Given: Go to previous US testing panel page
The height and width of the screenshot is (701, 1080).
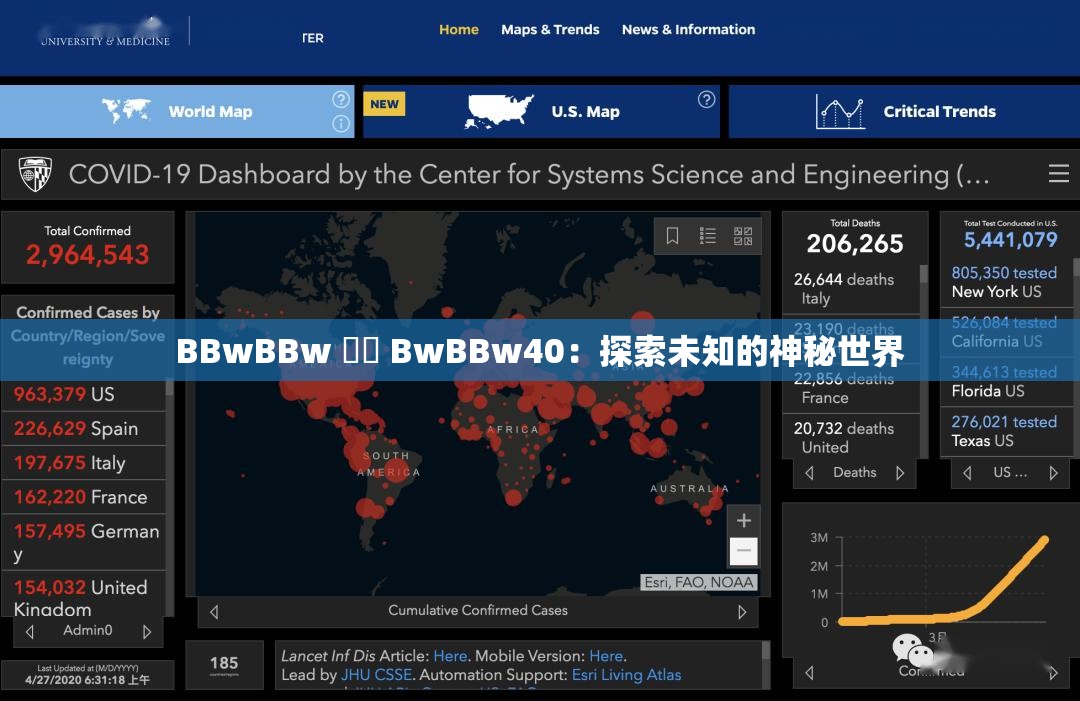Looking at the screenshot, I should coord(967,473).
